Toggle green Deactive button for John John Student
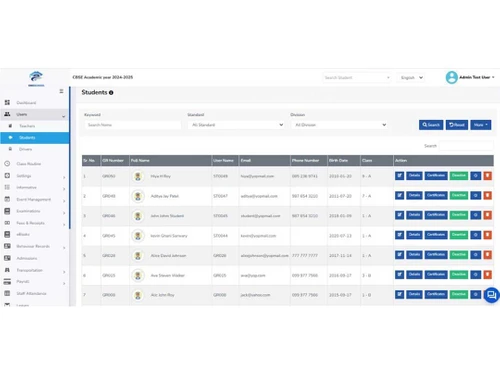The image size is (500, 375). (459, 215)
